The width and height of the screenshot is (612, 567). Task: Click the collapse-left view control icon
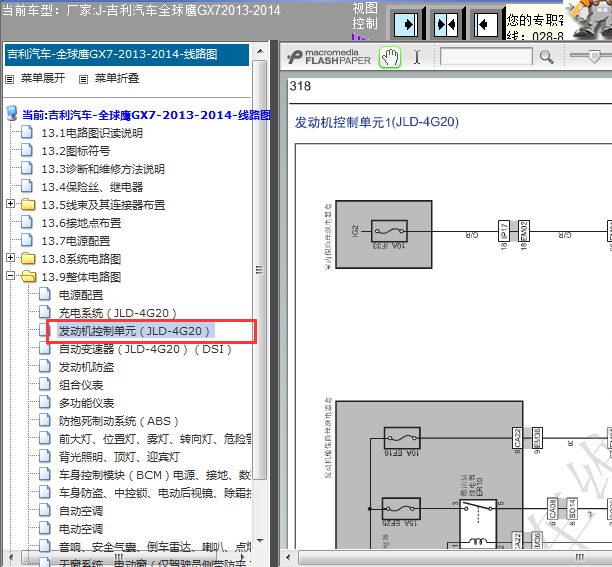click(486, 25)
